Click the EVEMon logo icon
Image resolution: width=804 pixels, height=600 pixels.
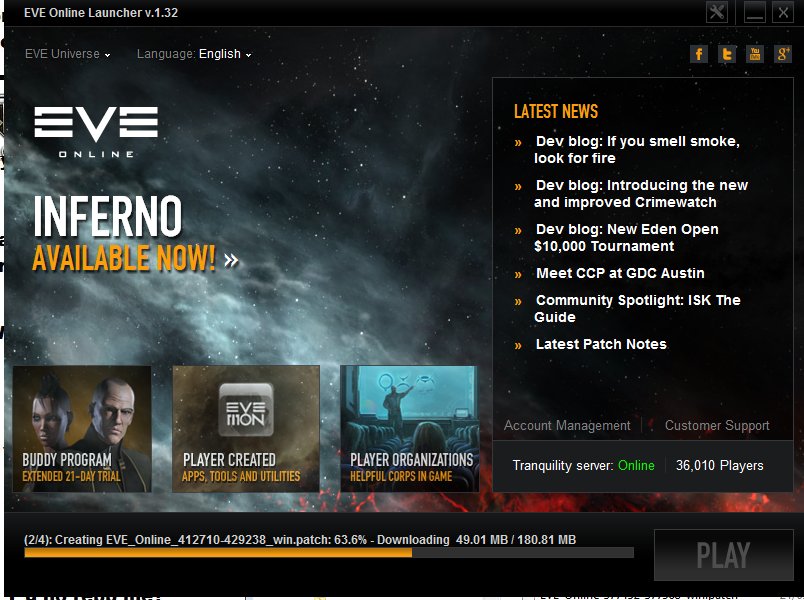pos(246,410)
